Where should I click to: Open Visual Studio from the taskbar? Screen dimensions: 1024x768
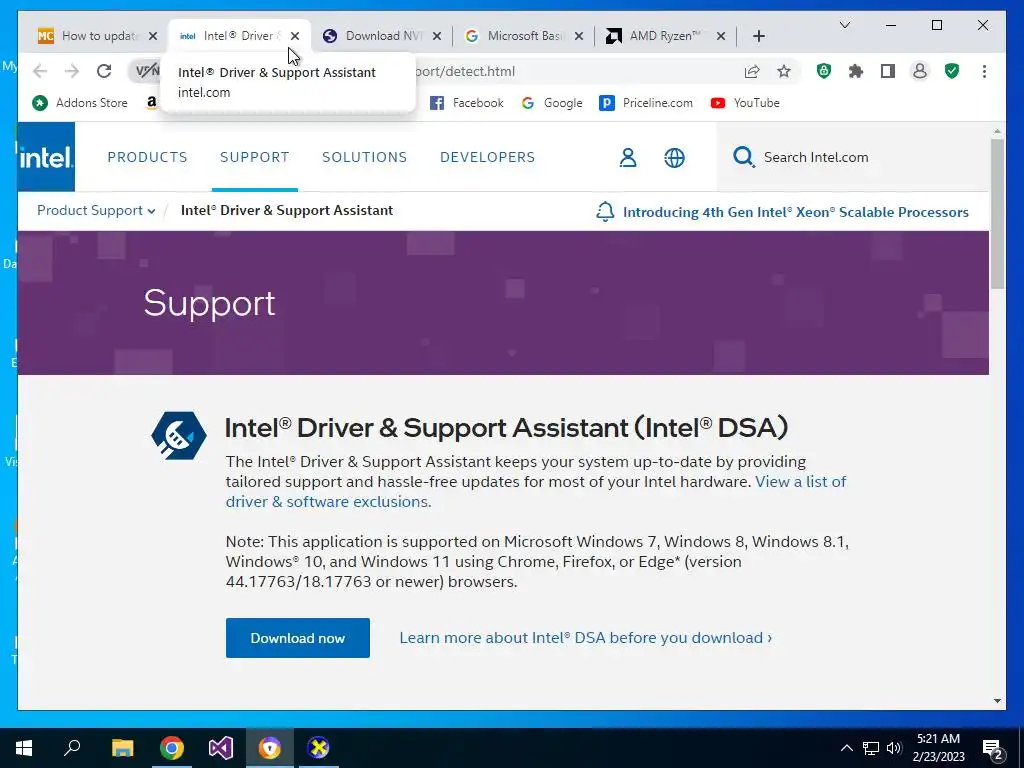(221, 748)
